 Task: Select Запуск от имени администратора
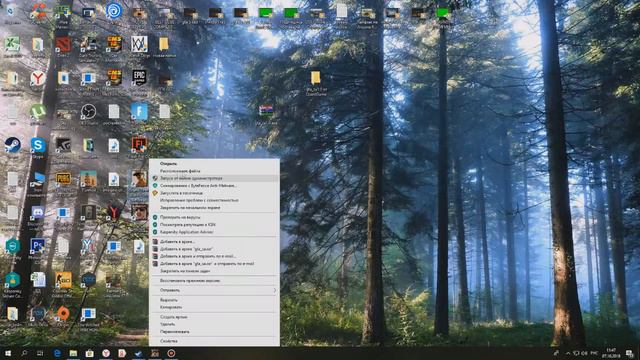(x=215, y=178)
